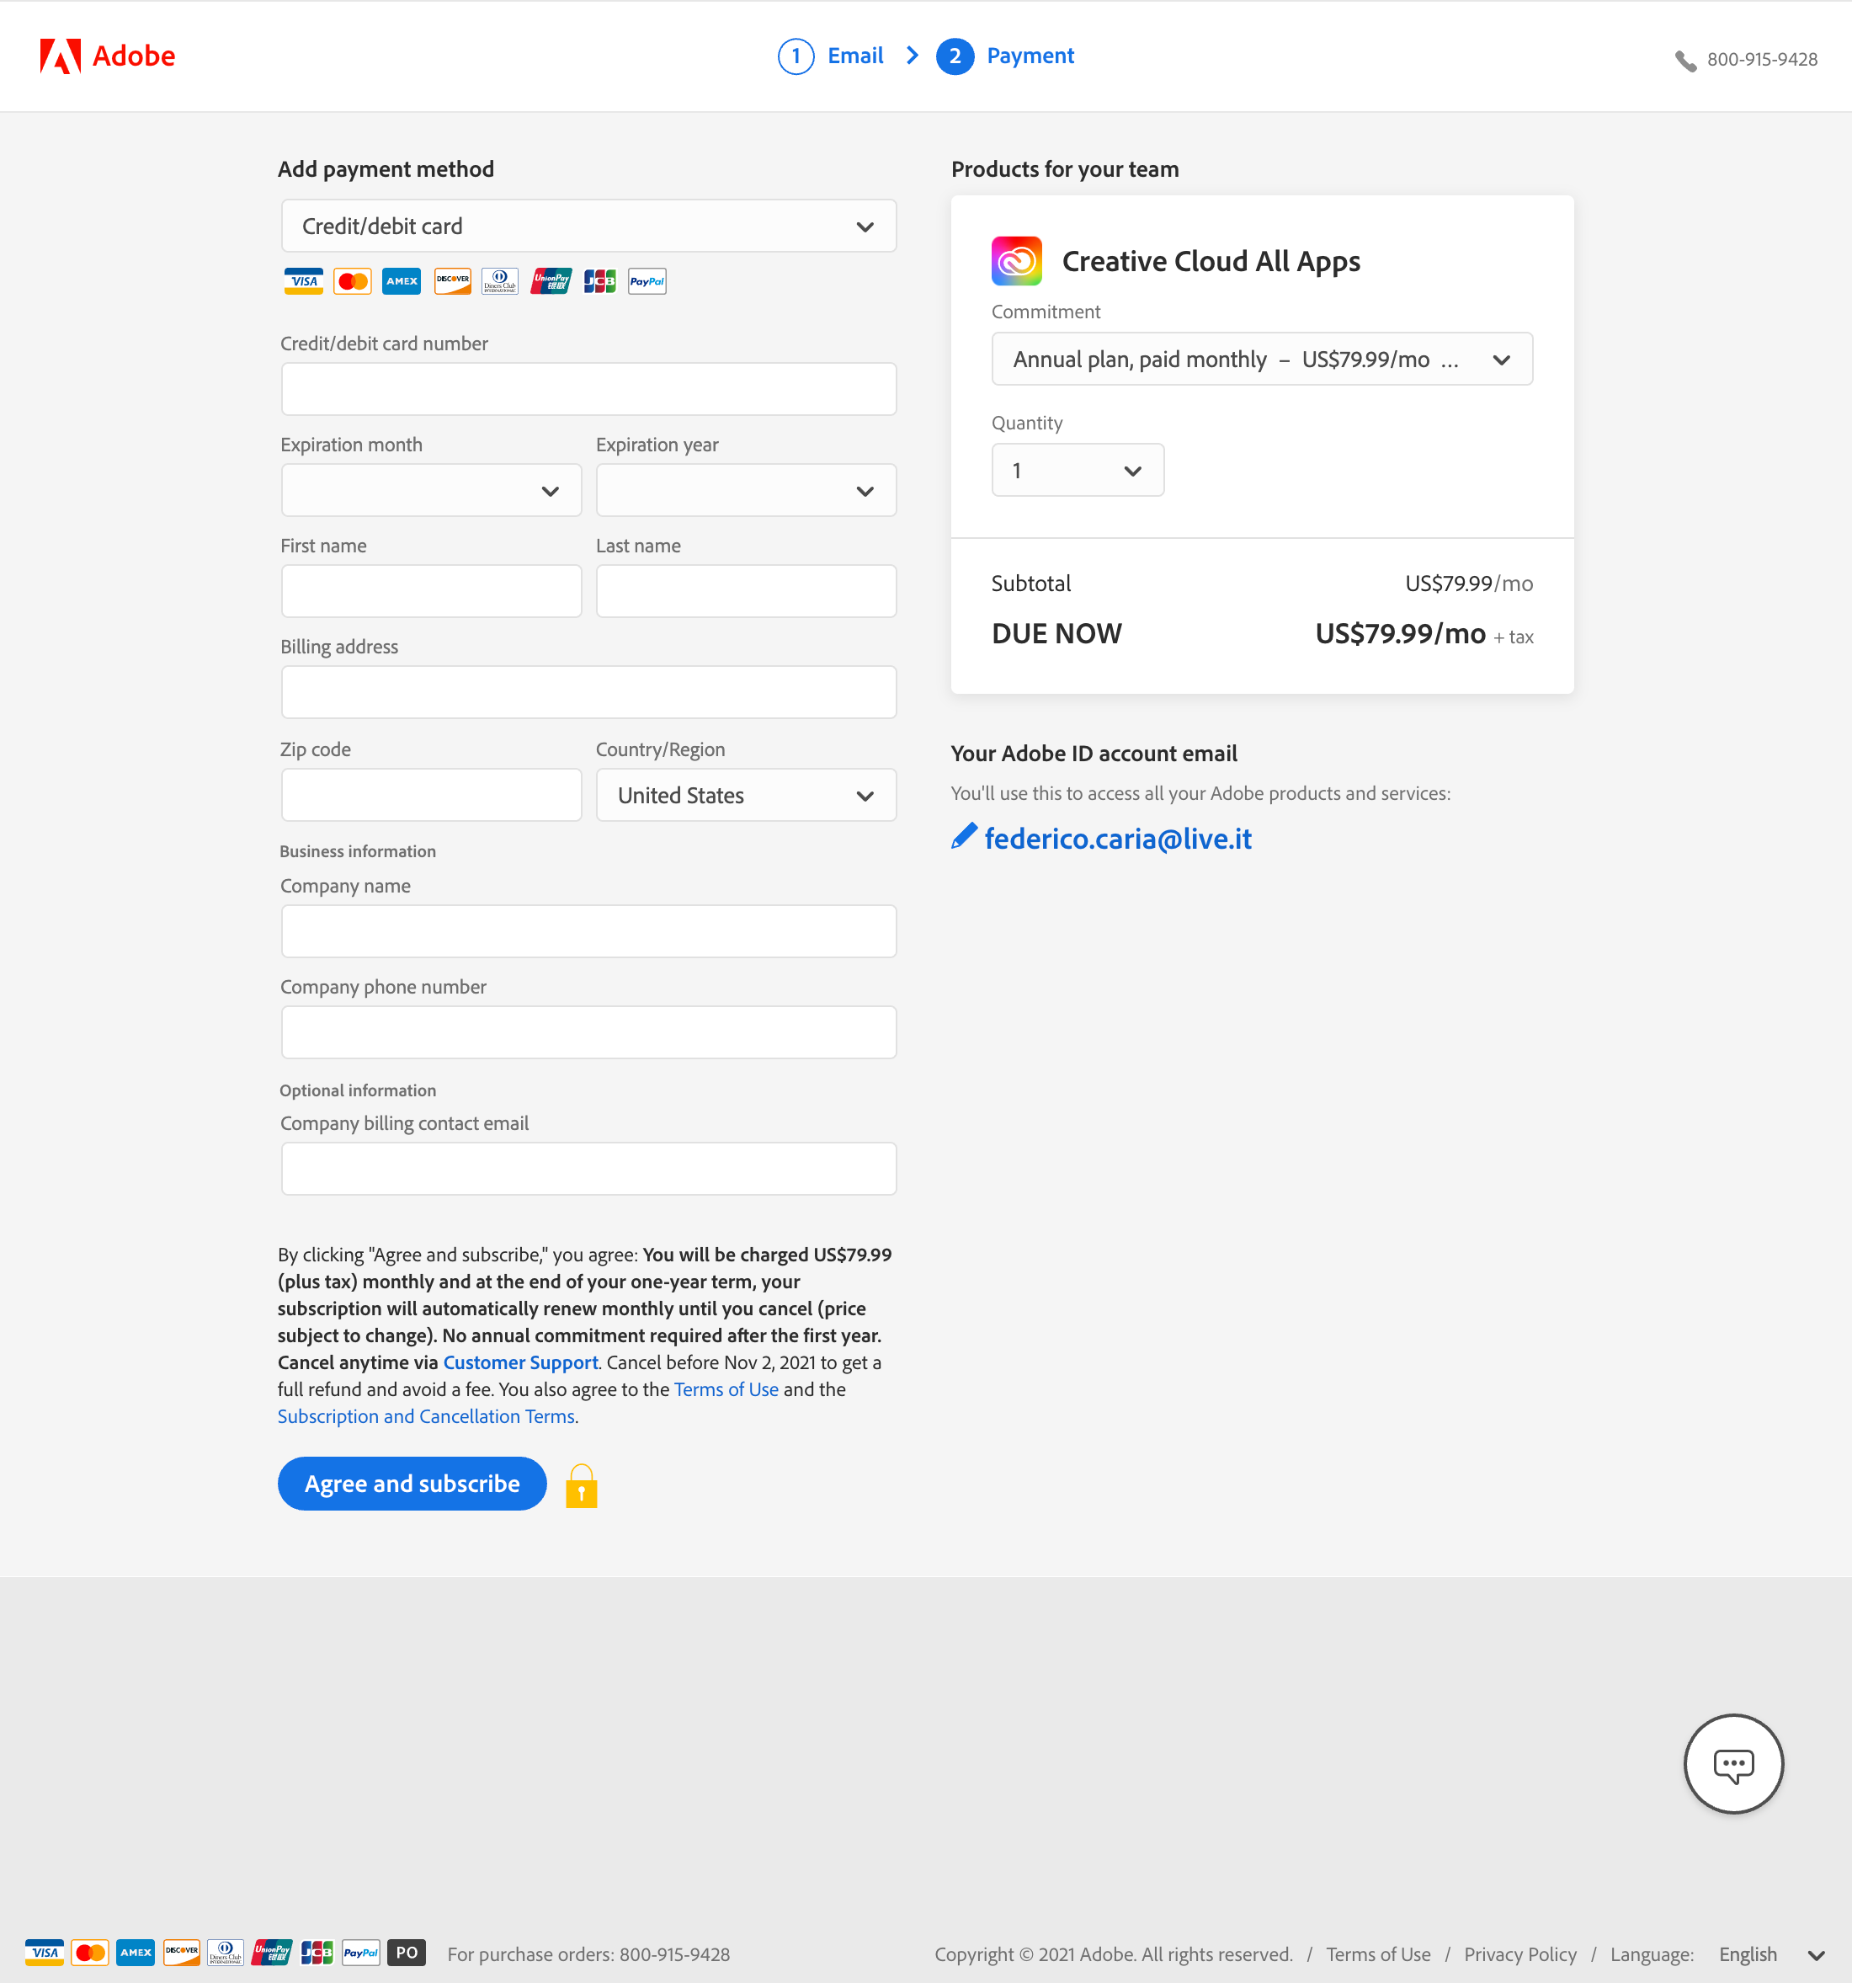Open the chat support bubble
This screenshot has height=1988, width=1852.
point(1733,1764)
